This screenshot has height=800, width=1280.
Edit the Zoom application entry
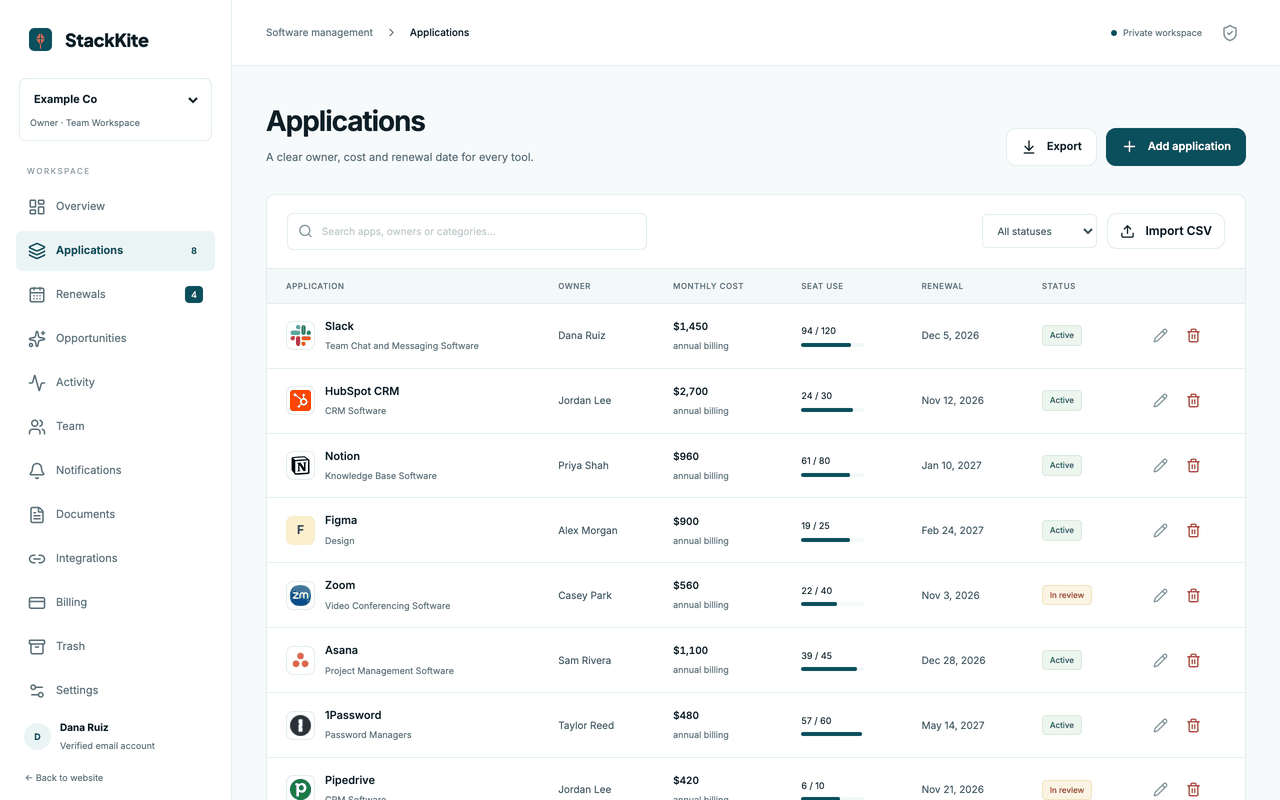click(x=1160, y=596)
